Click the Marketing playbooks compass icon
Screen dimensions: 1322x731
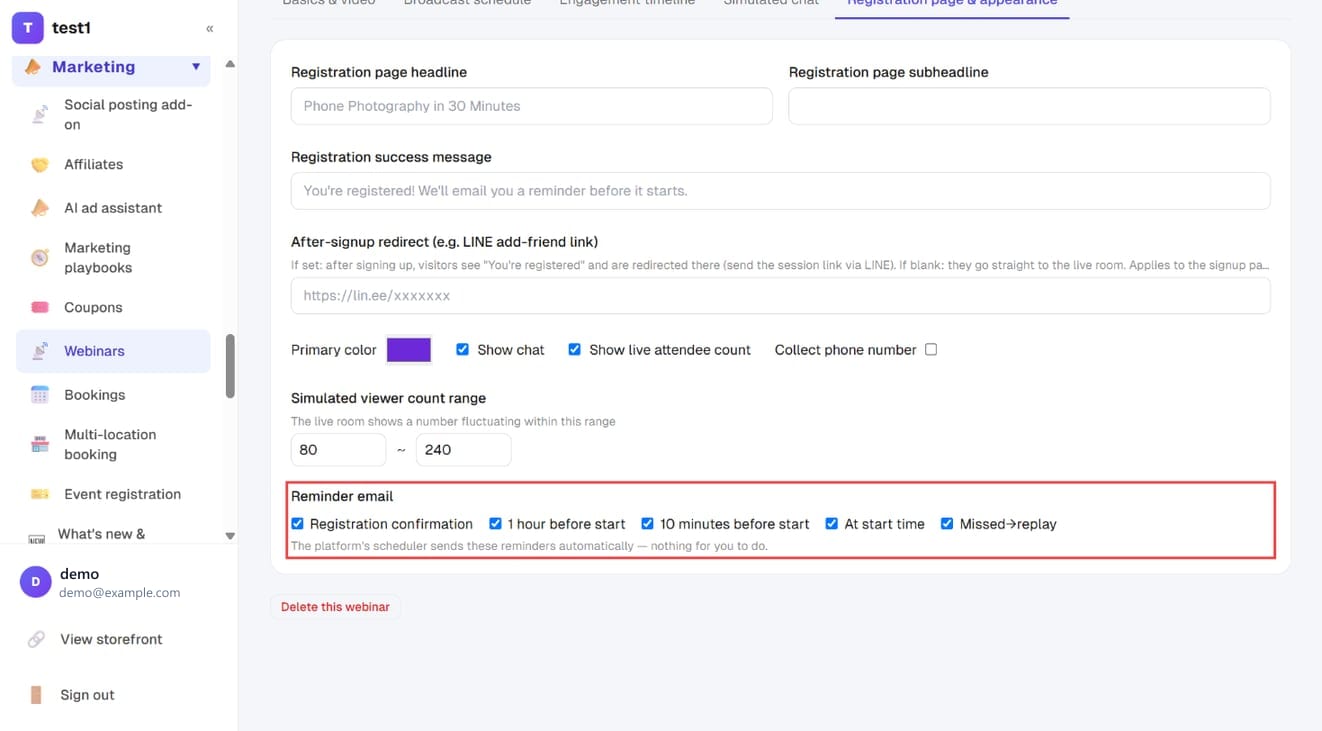40,258
